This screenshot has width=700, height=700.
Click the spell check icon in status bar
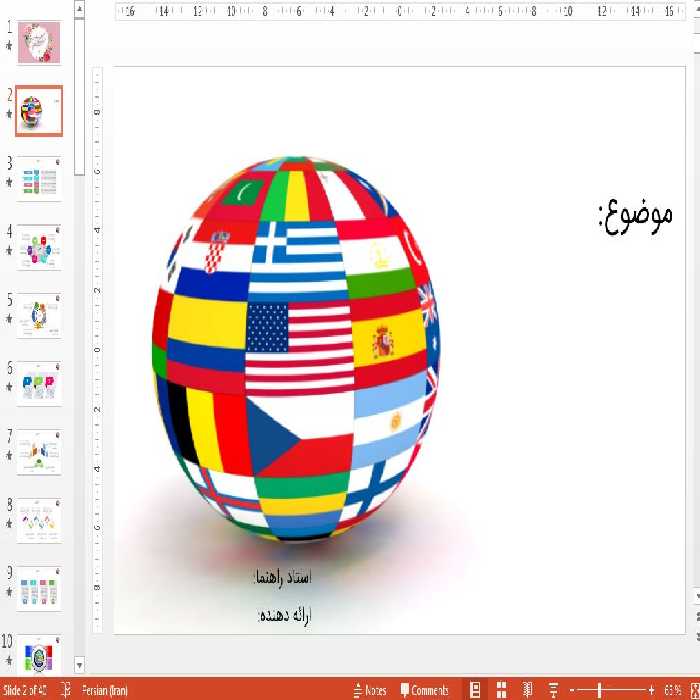[x=65, y=690]
